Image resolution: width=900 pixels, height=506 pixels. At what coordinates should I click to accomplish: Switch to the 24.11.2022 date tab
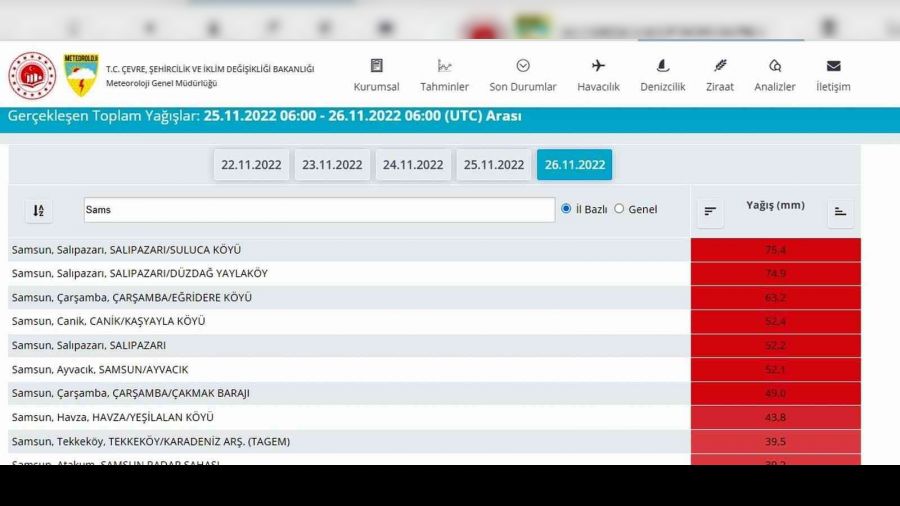pos(413,165)
